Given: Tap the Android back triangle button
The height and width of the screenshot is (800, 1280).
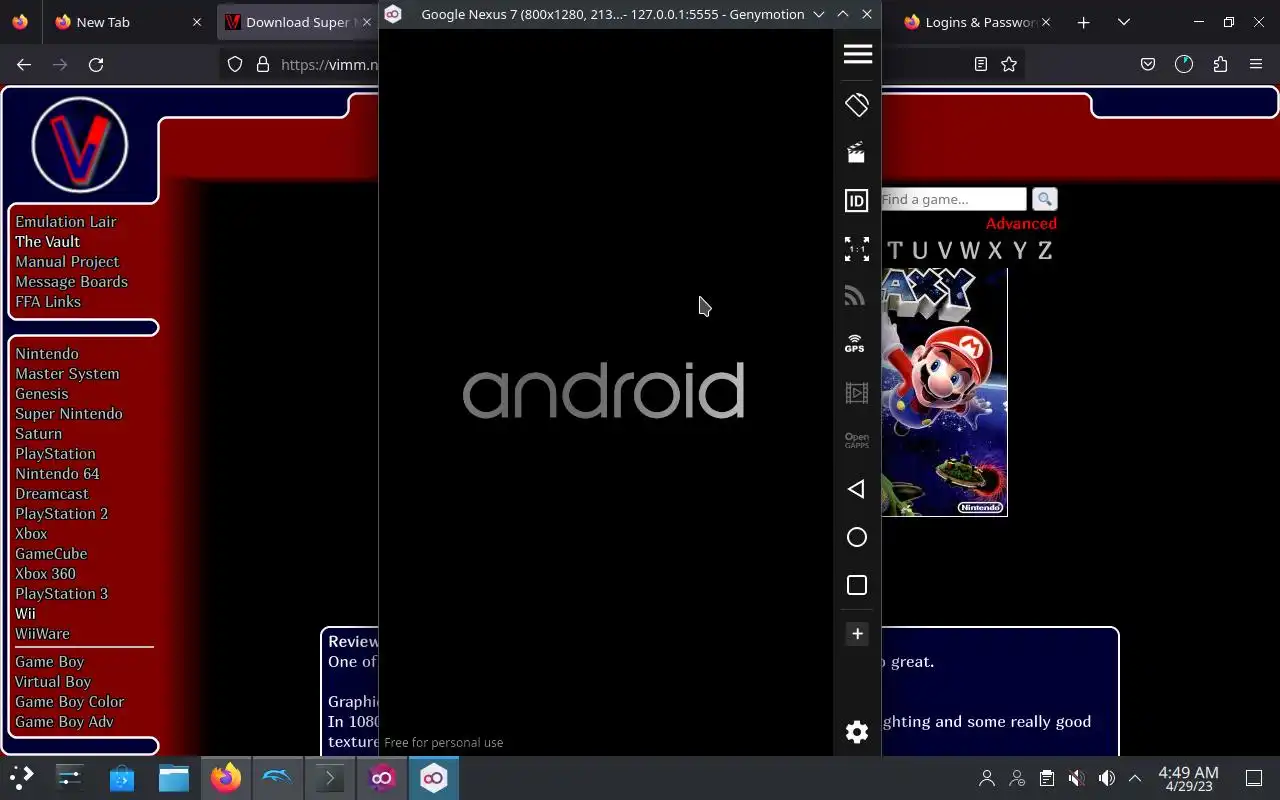Looking at the screenshot, I should pos(856,489).
